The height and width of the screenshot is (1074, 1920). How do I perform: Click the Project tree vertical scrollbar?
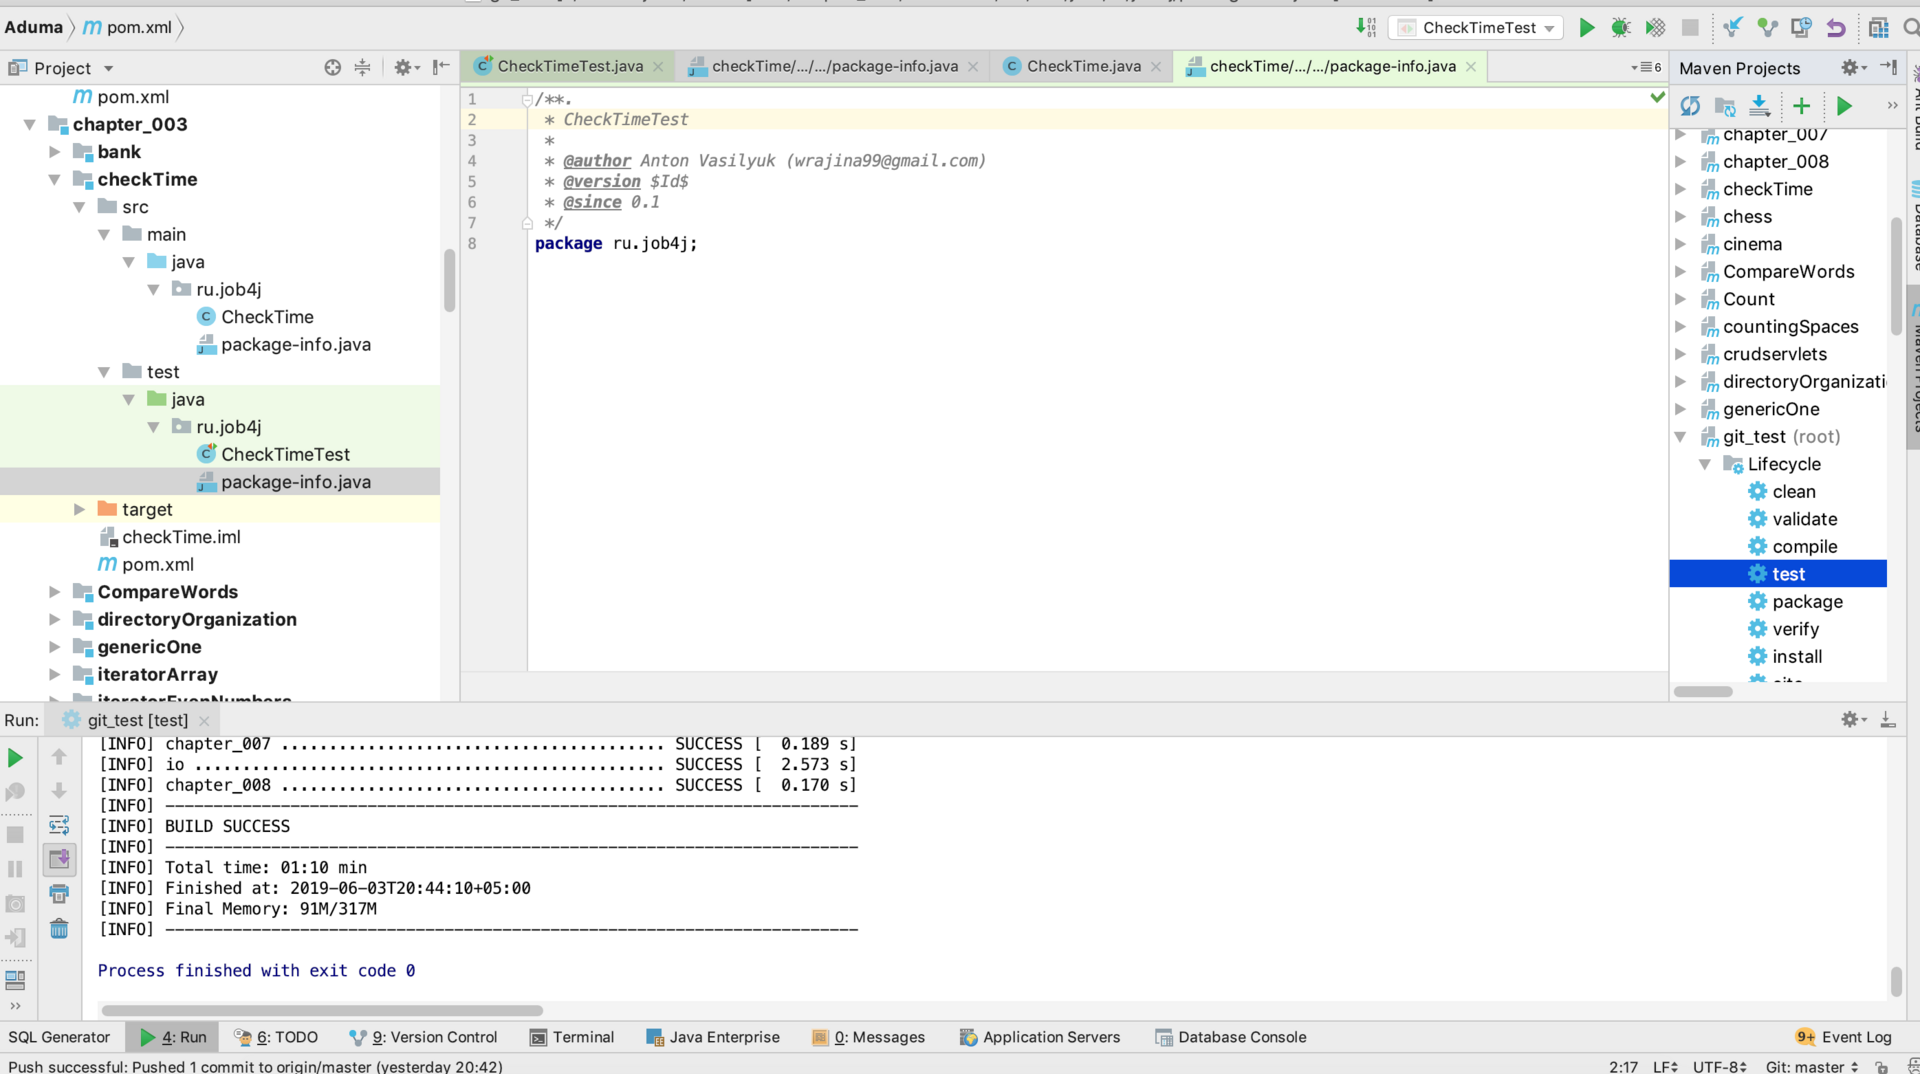[449, 280]
